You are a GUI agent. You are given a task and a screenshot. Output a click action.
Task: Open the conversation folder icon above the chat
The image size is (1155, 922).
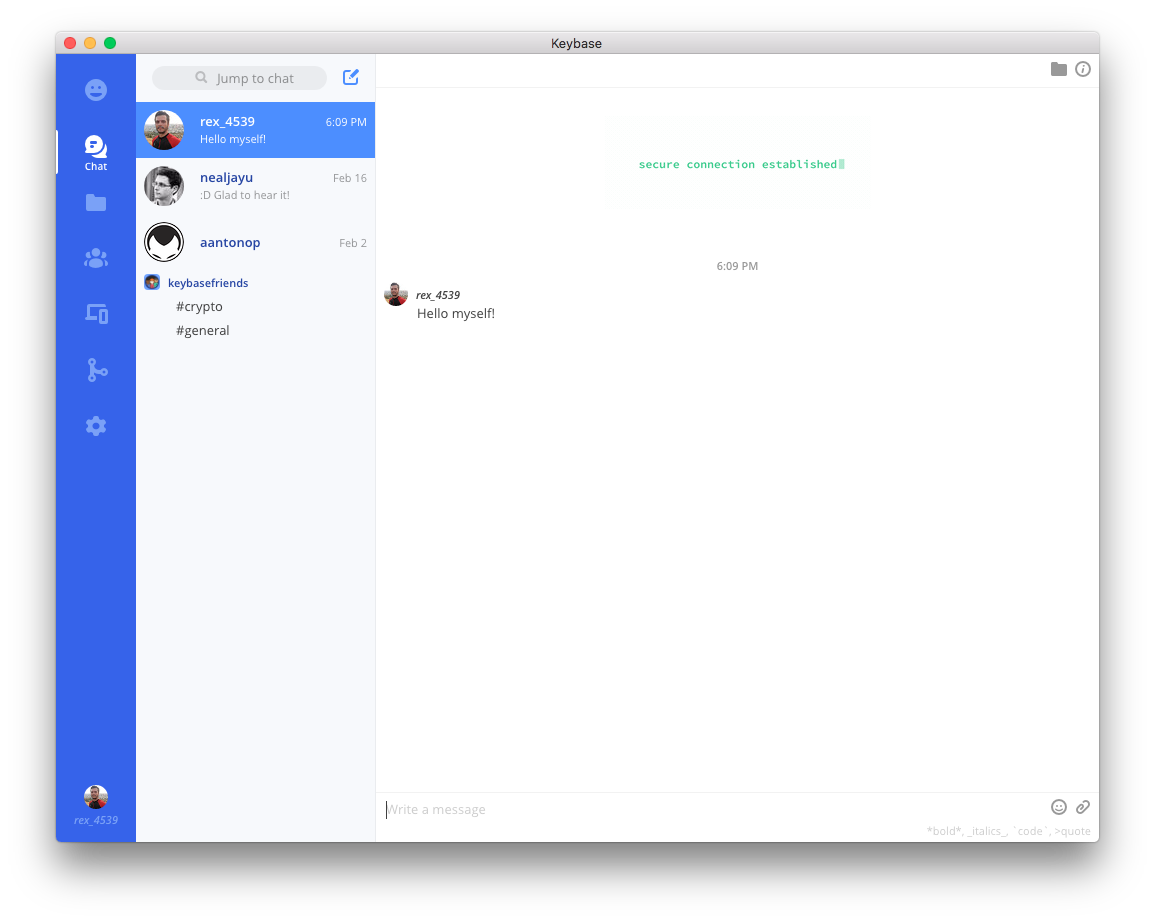click(x=1059, y=69)
